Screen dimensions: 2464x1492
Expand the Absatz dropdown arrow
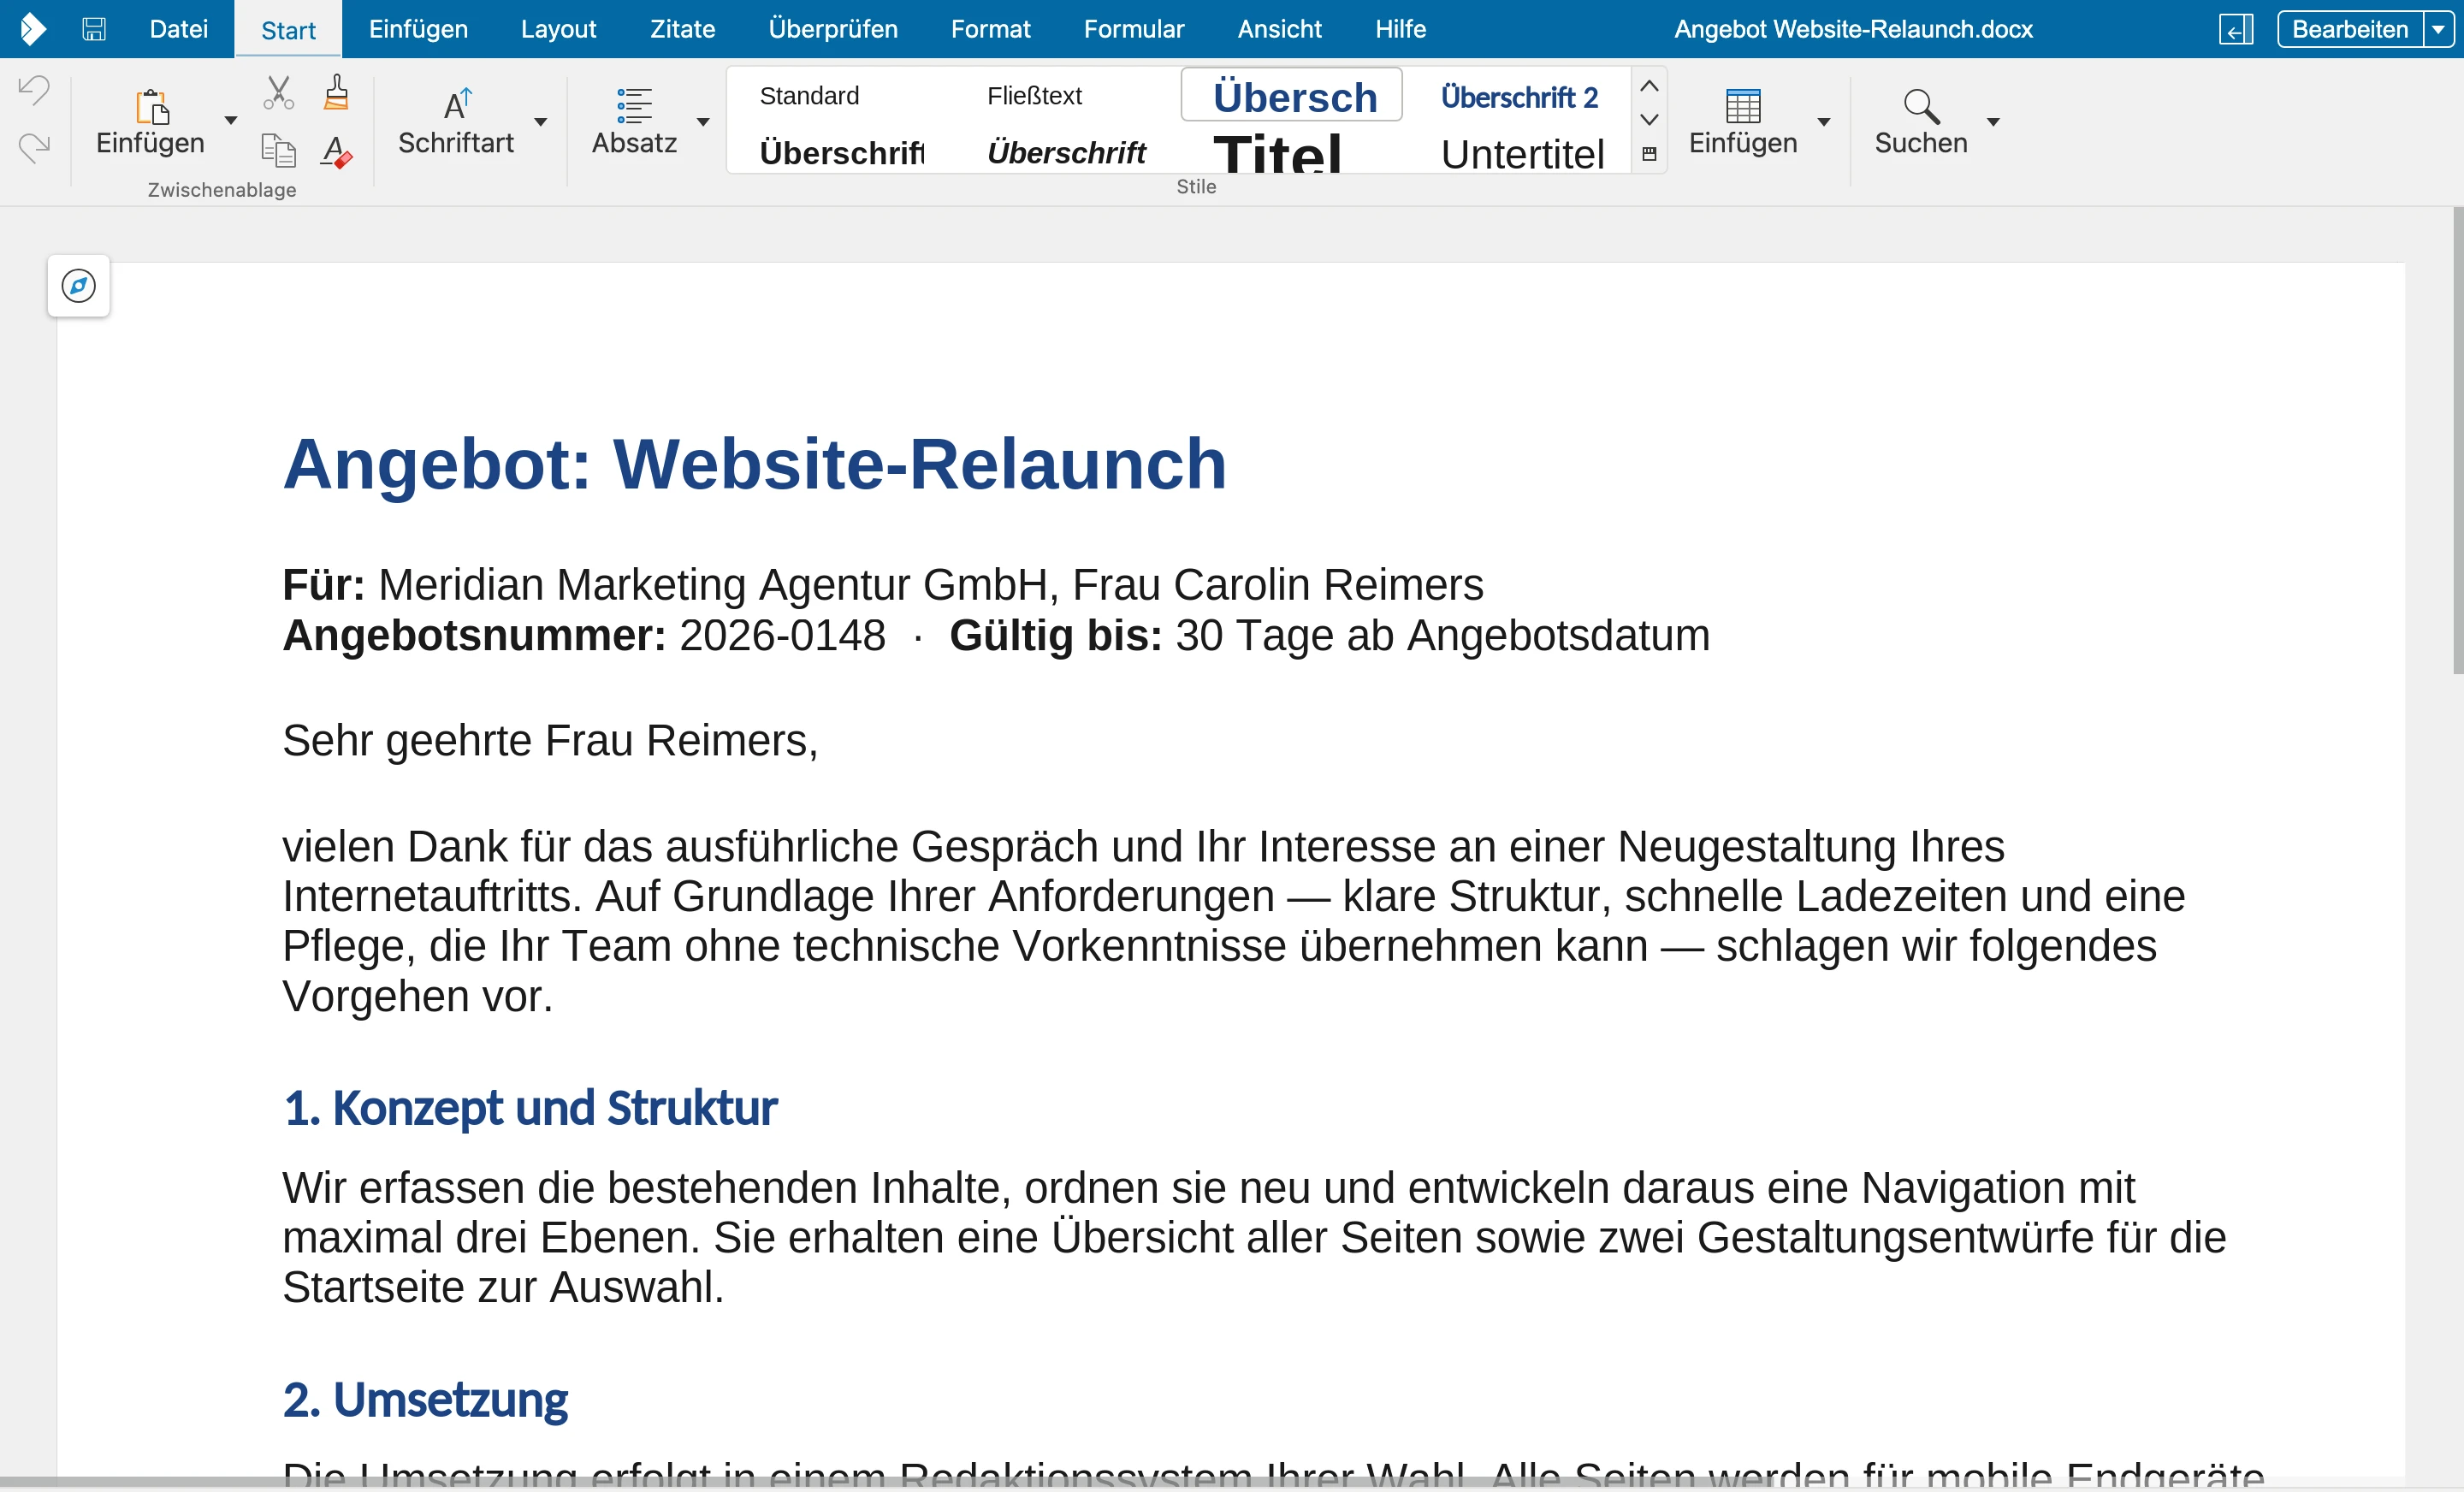(703, 122)
